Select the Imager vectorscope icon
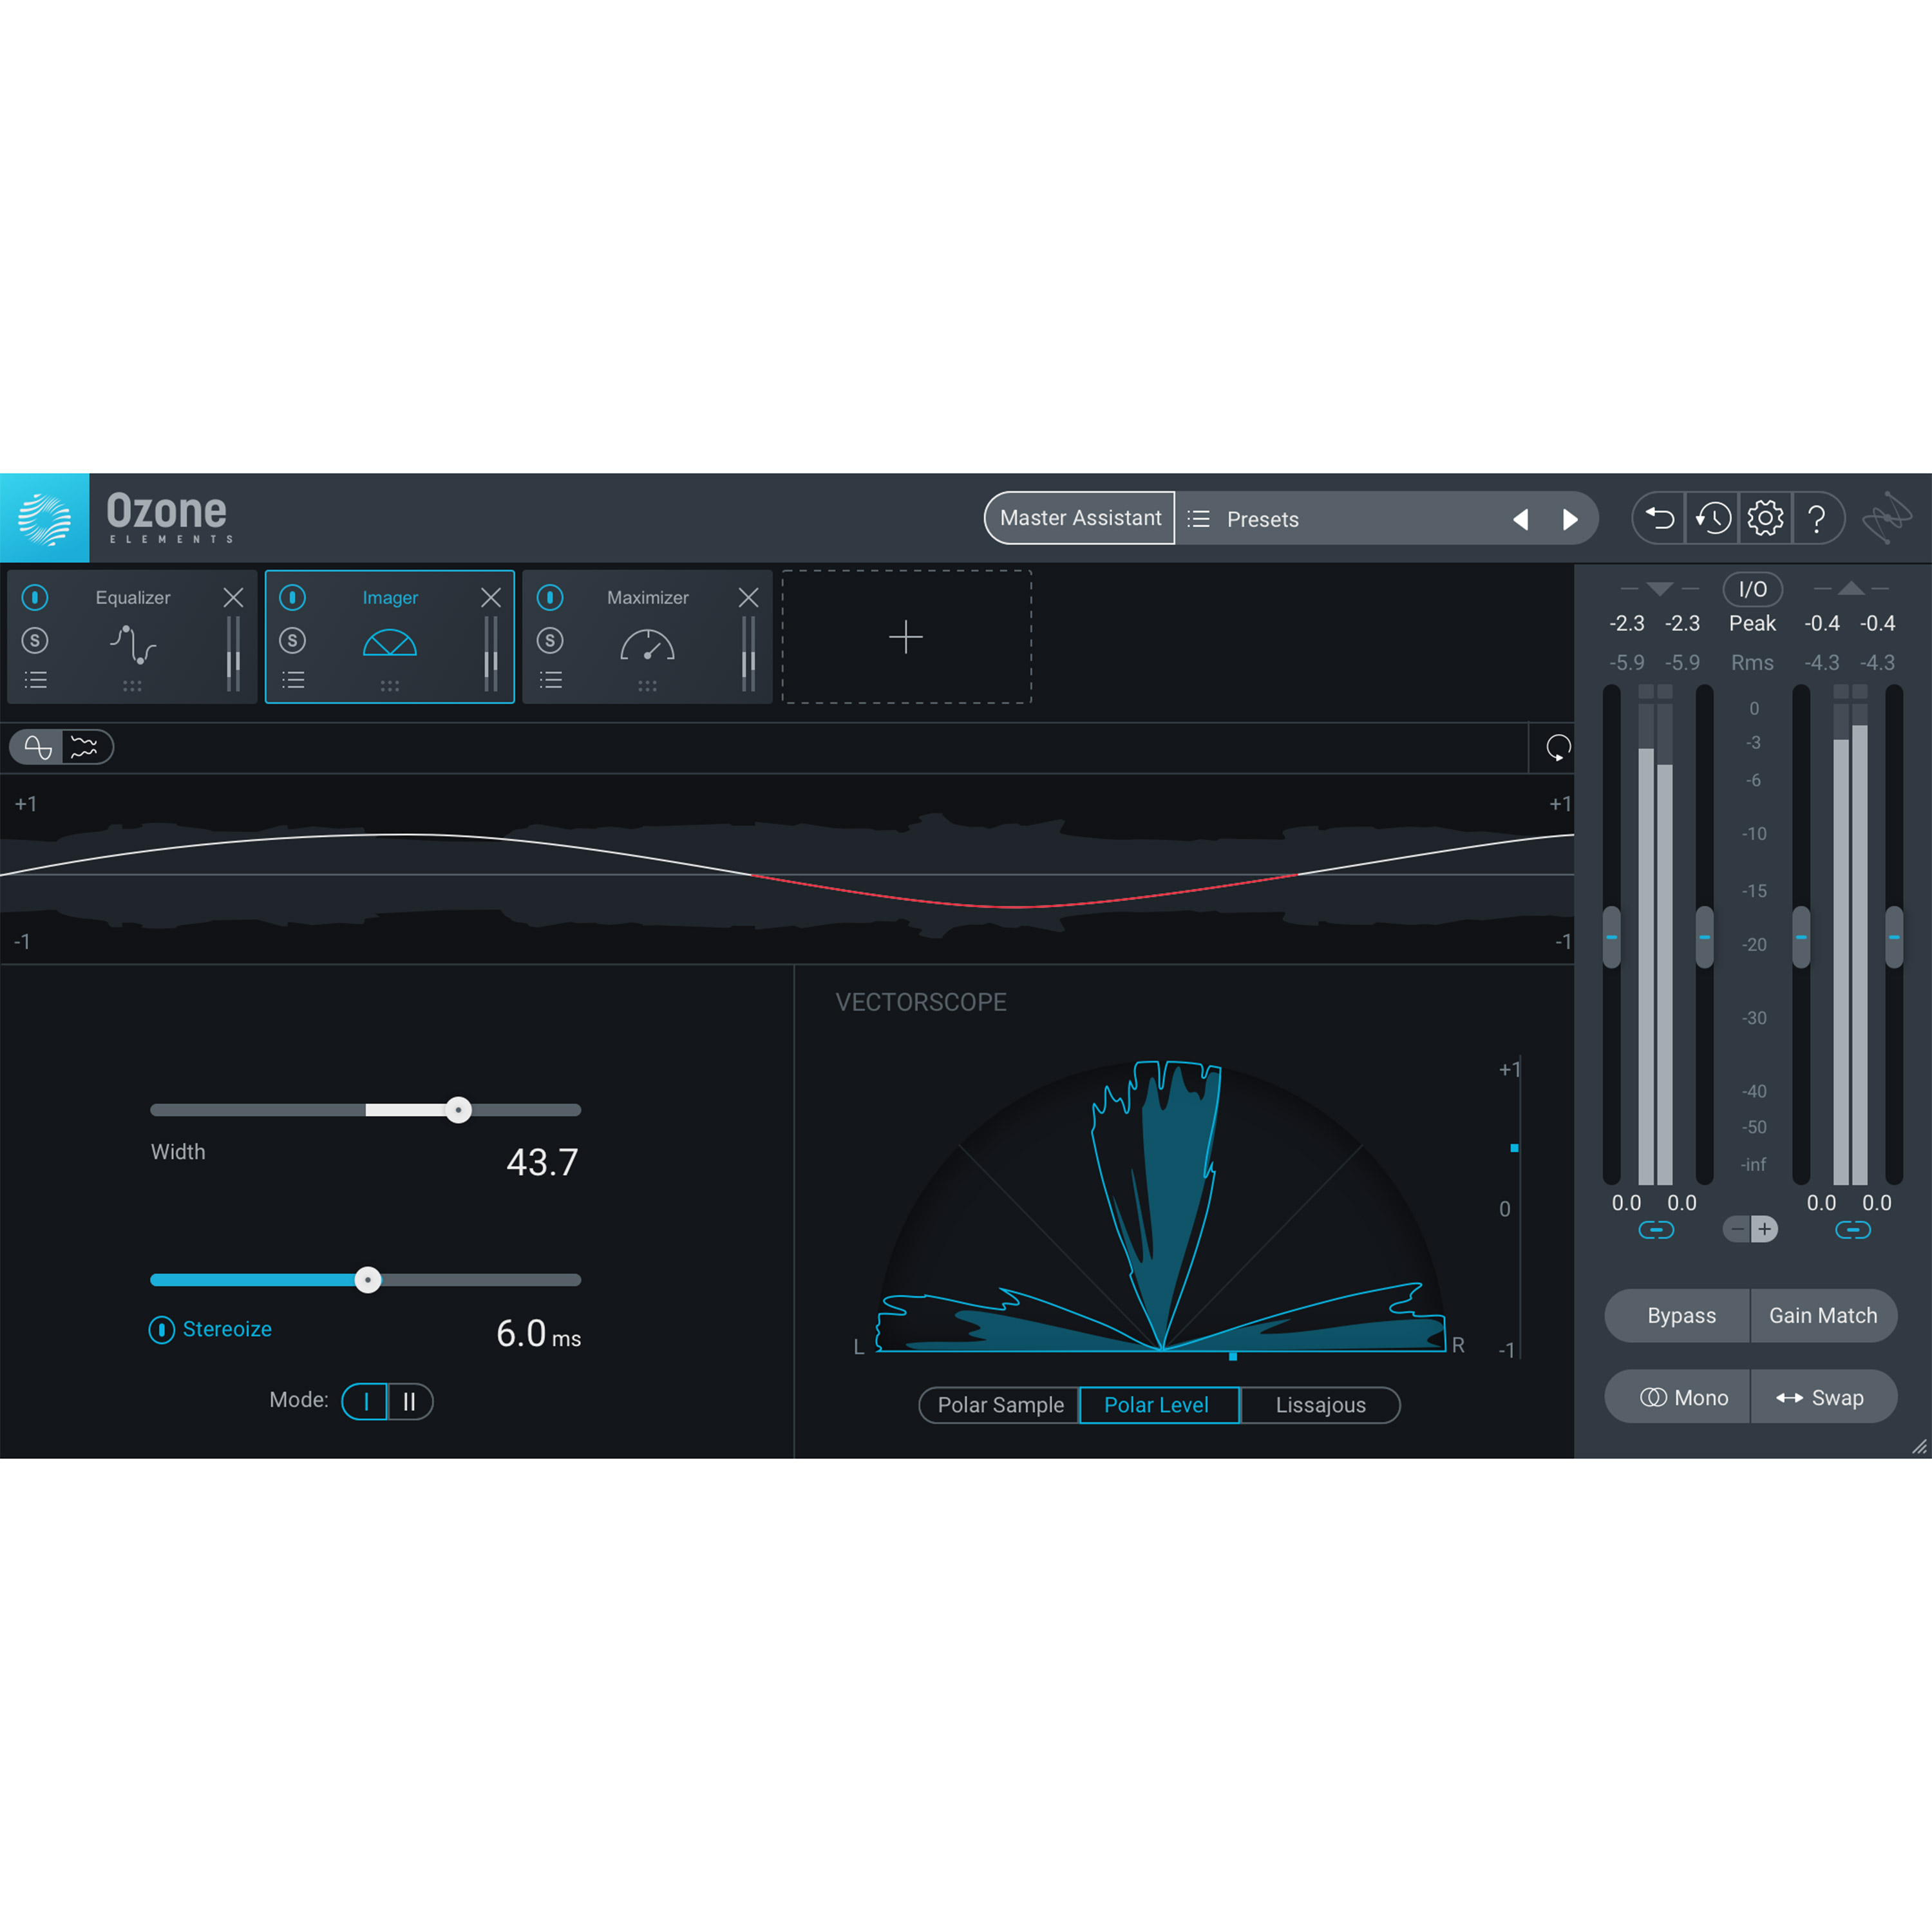 (390, 643)
